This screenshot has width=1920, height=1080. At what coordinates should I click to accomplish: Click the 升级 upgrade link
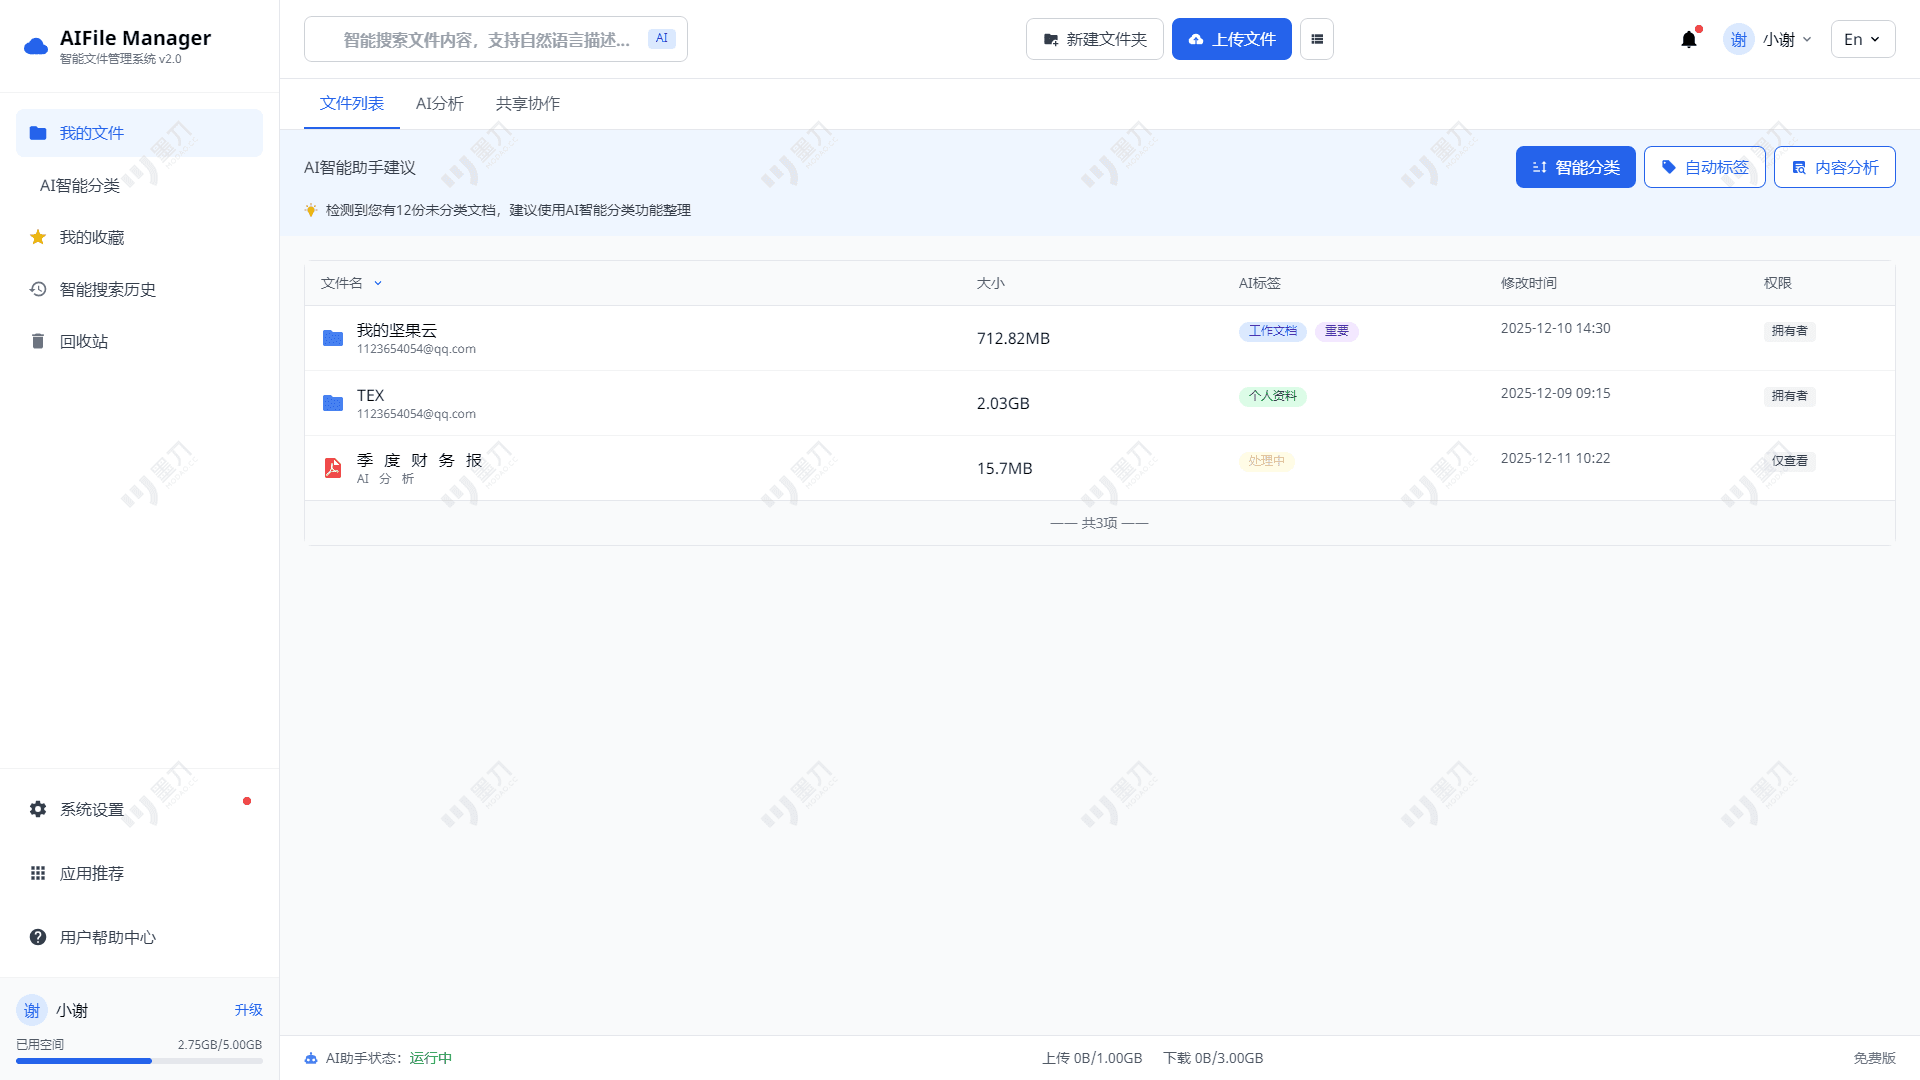click(248, 1010)
